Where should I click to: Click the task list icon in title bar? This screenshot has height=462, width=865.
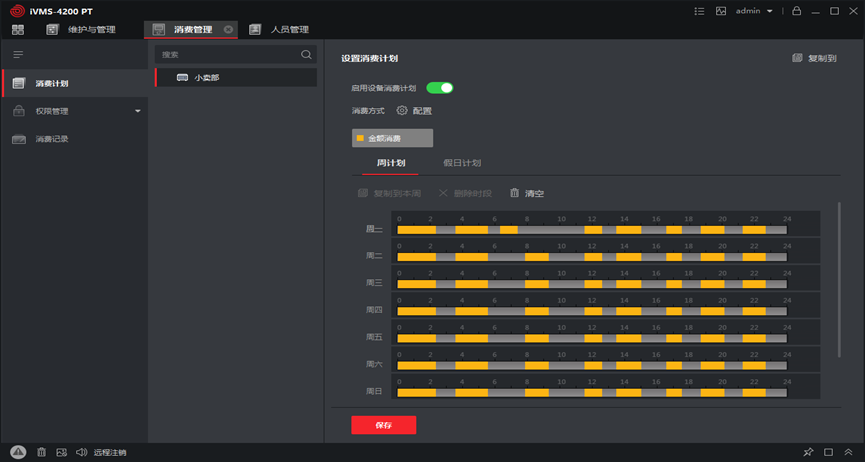click(700, 10)
